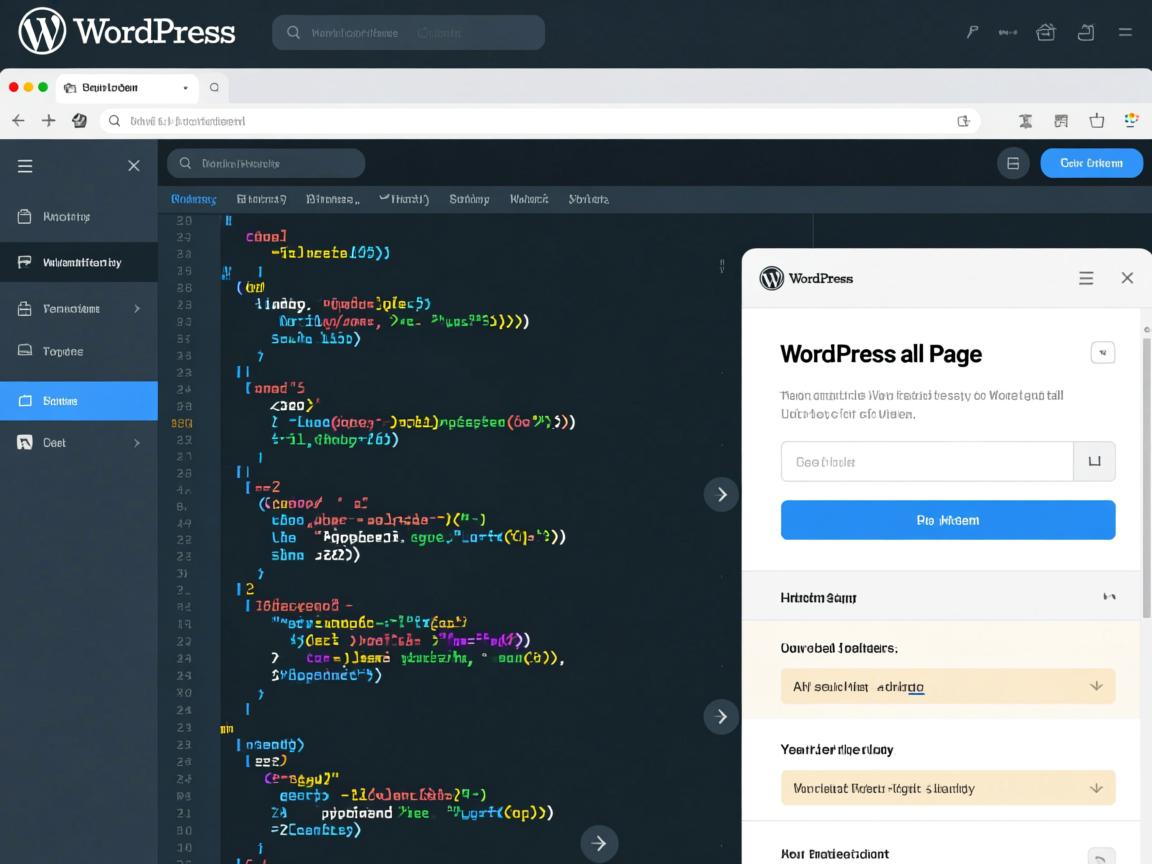Click the browser back arrow

pos(18,121)
